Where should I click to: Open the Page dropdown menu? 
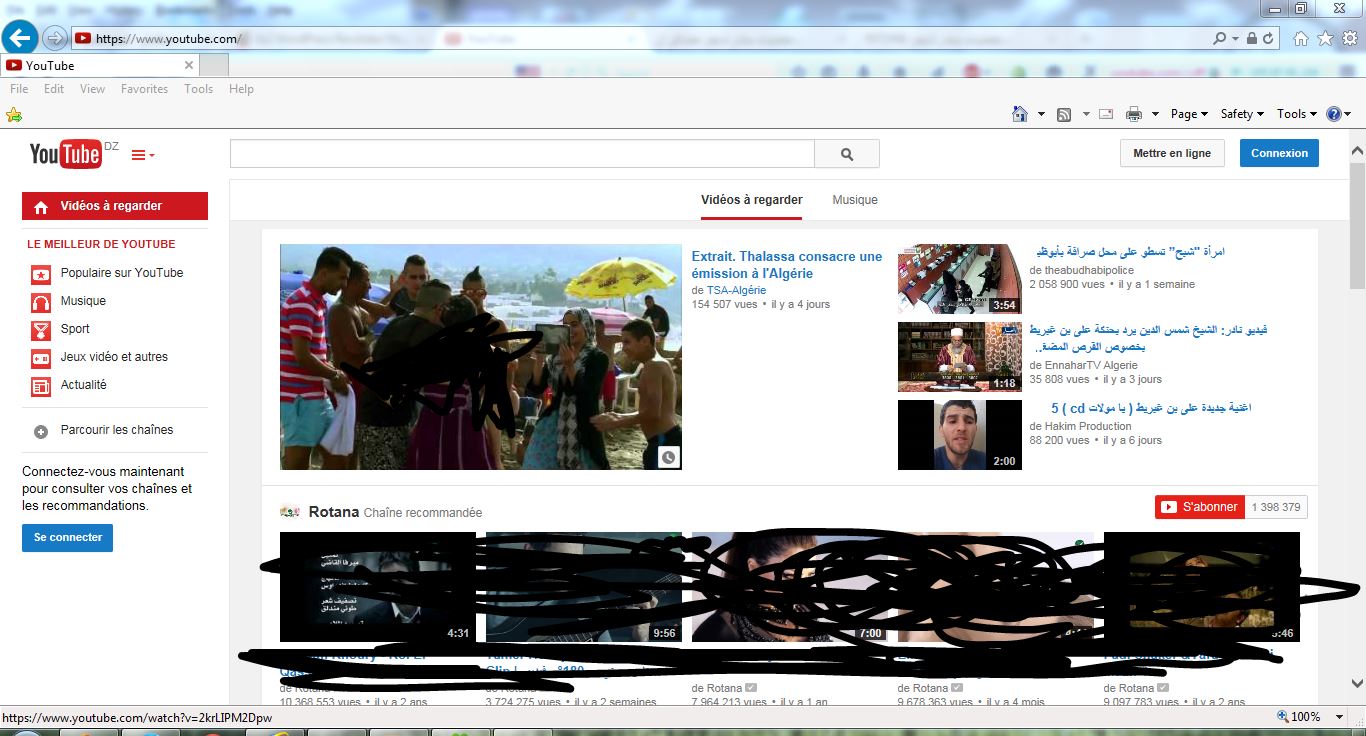(1189, 114)
